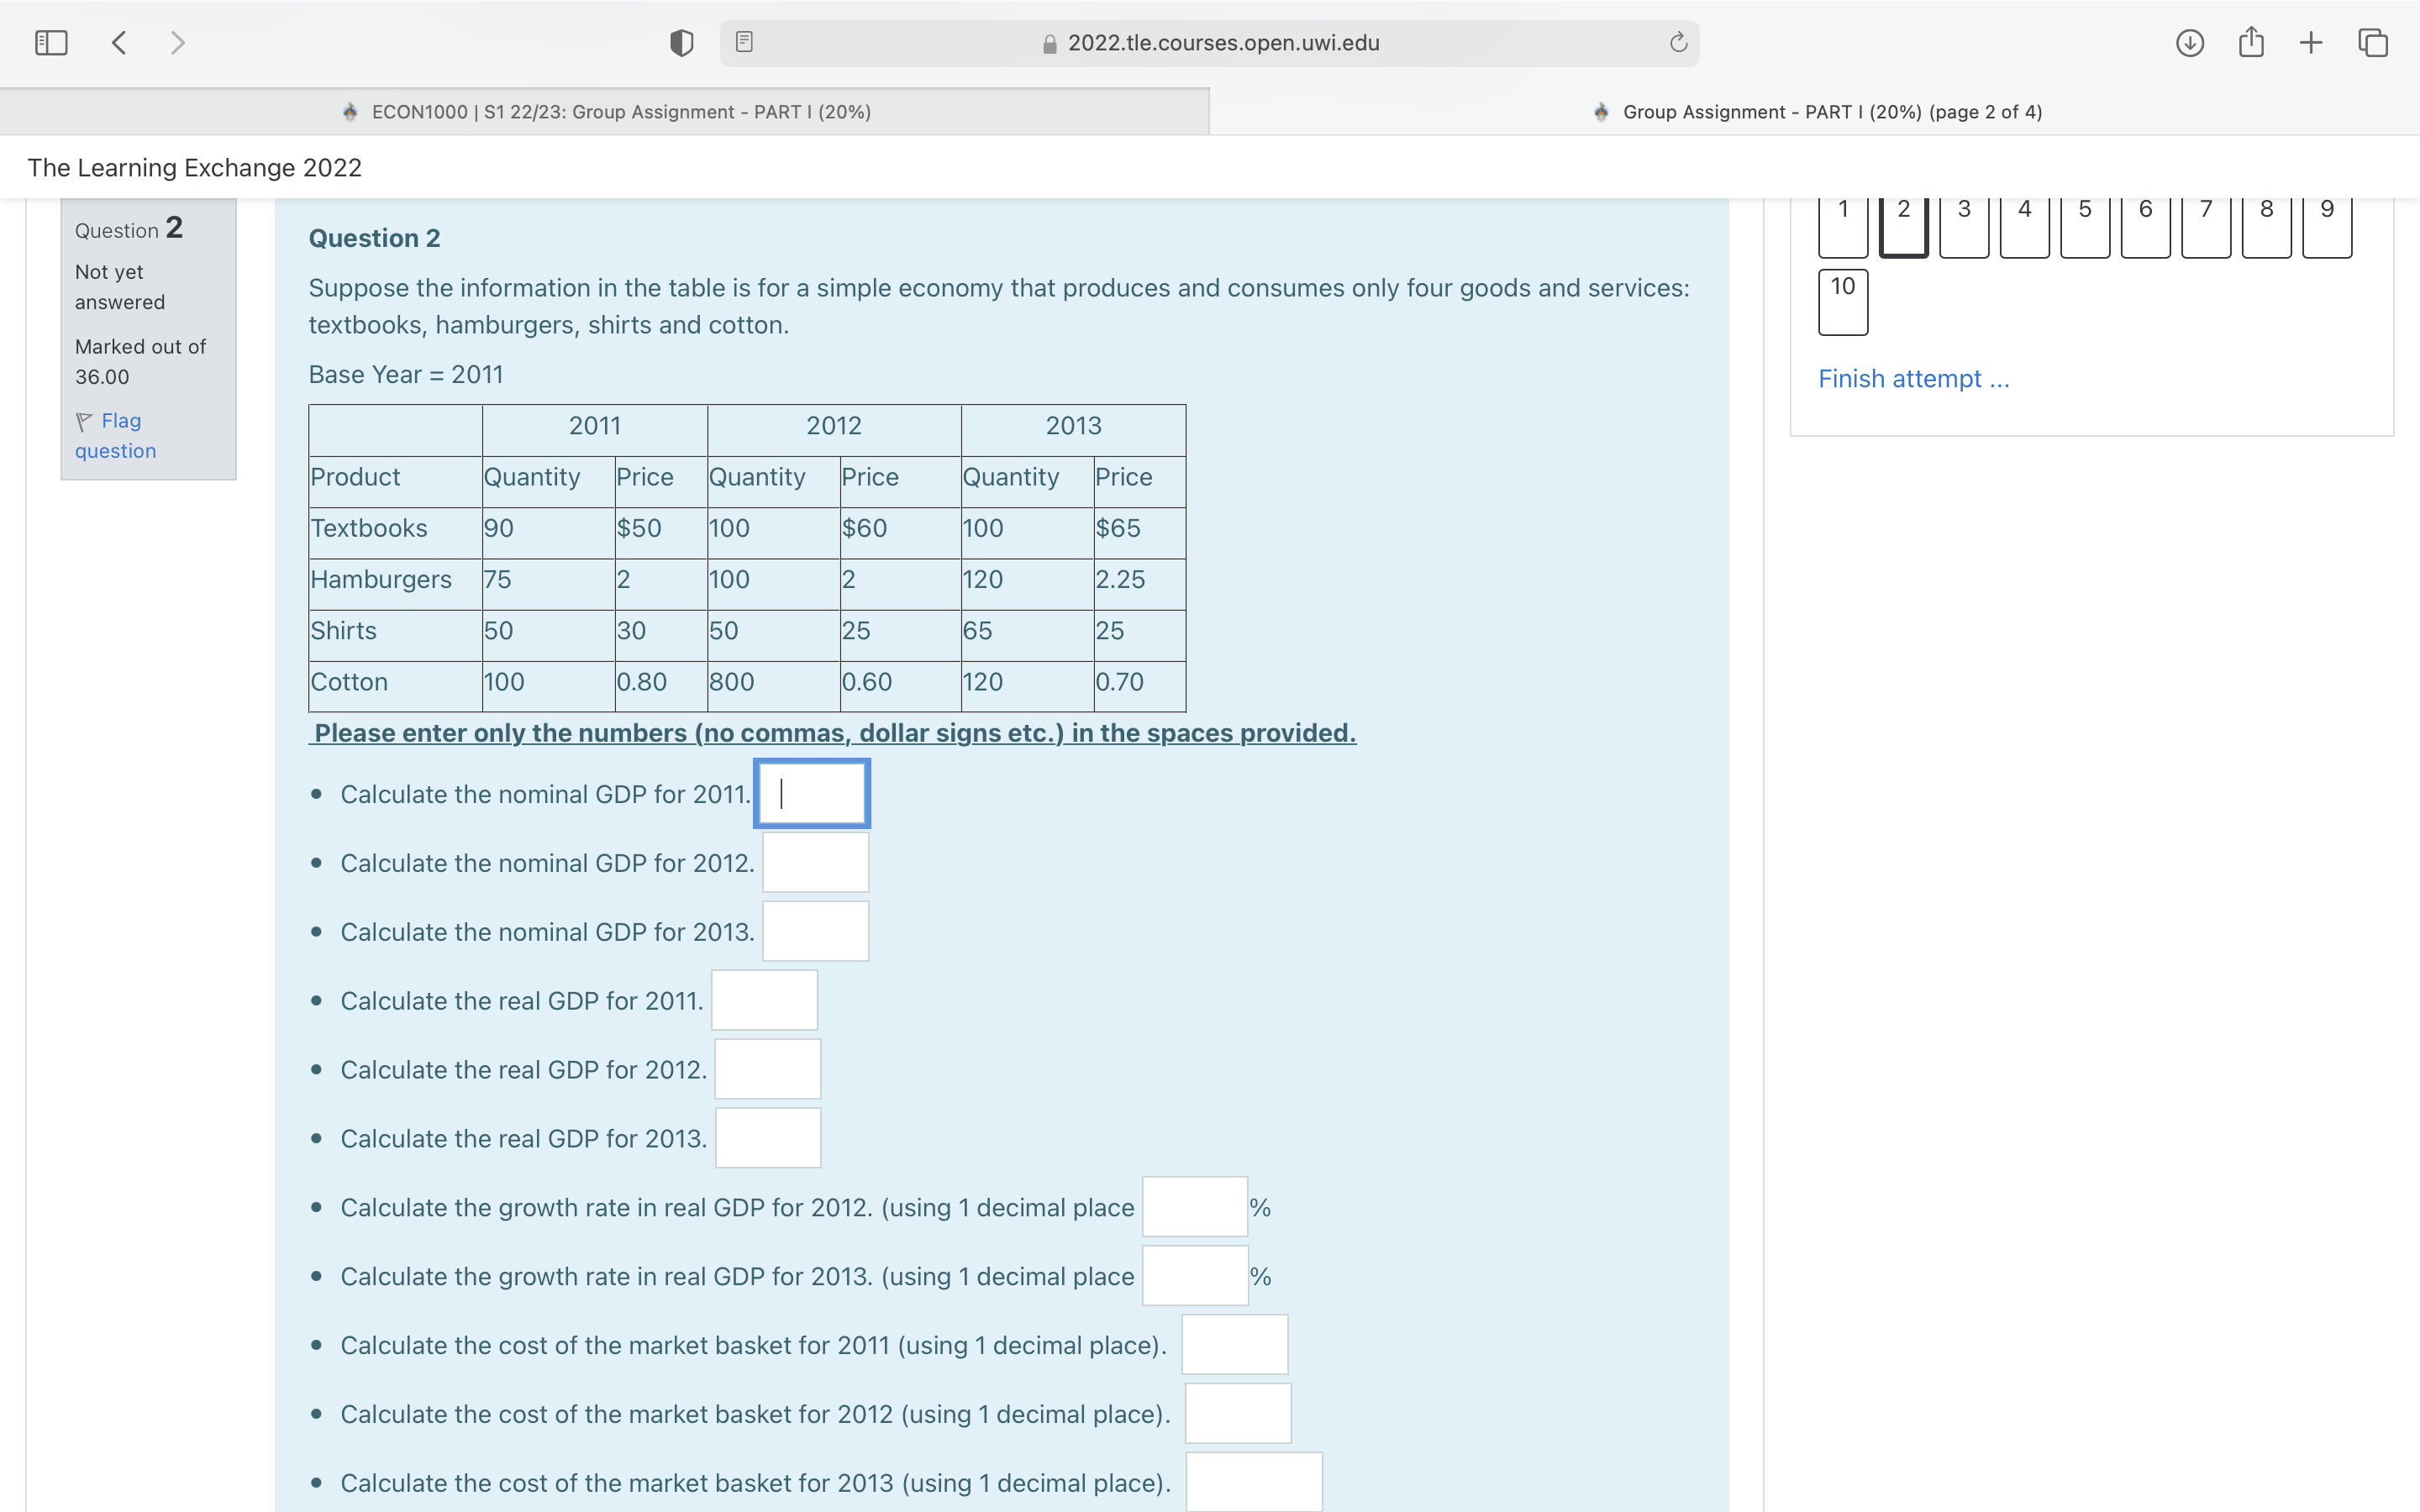Click the real GDP for 2013 input box
2420x1512 pixels.
click(767, 1137)
